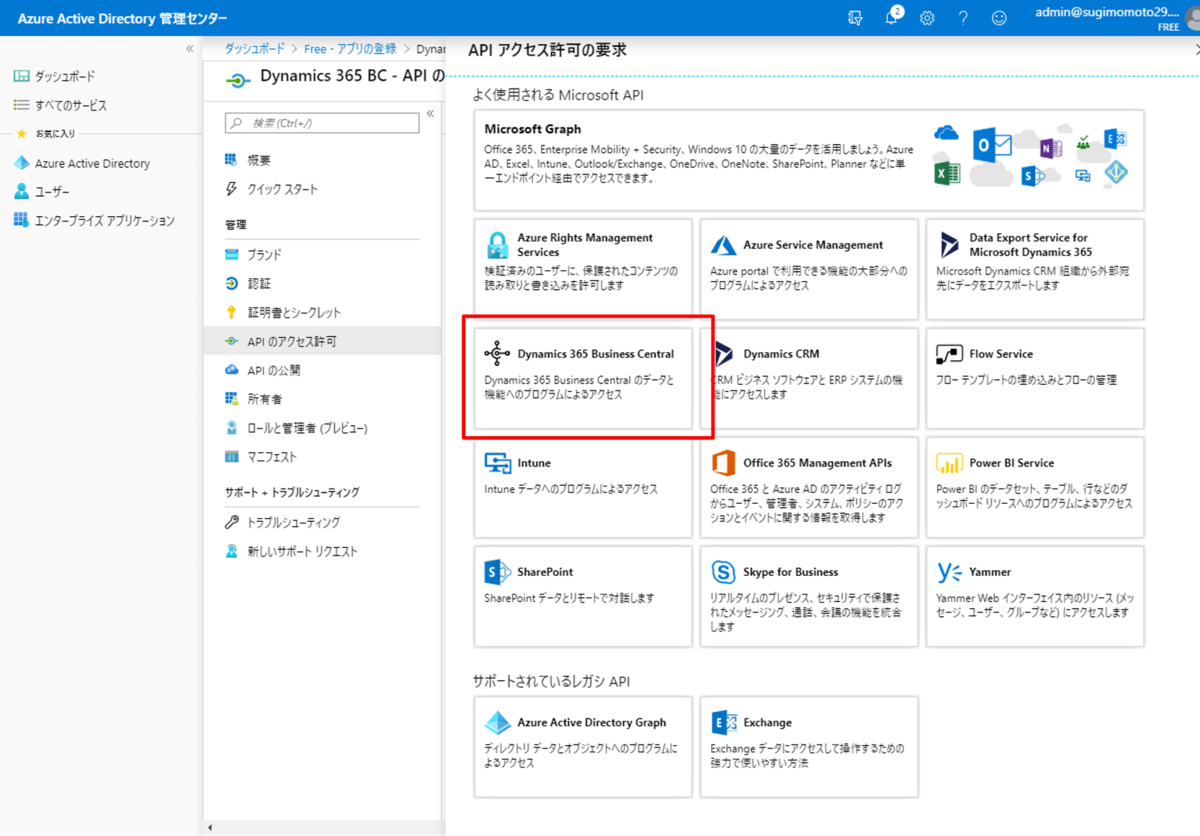Select Microsoft Graph API card
Image resolution: width=1200 pixels, height=836 pixels.
point(809,160)
